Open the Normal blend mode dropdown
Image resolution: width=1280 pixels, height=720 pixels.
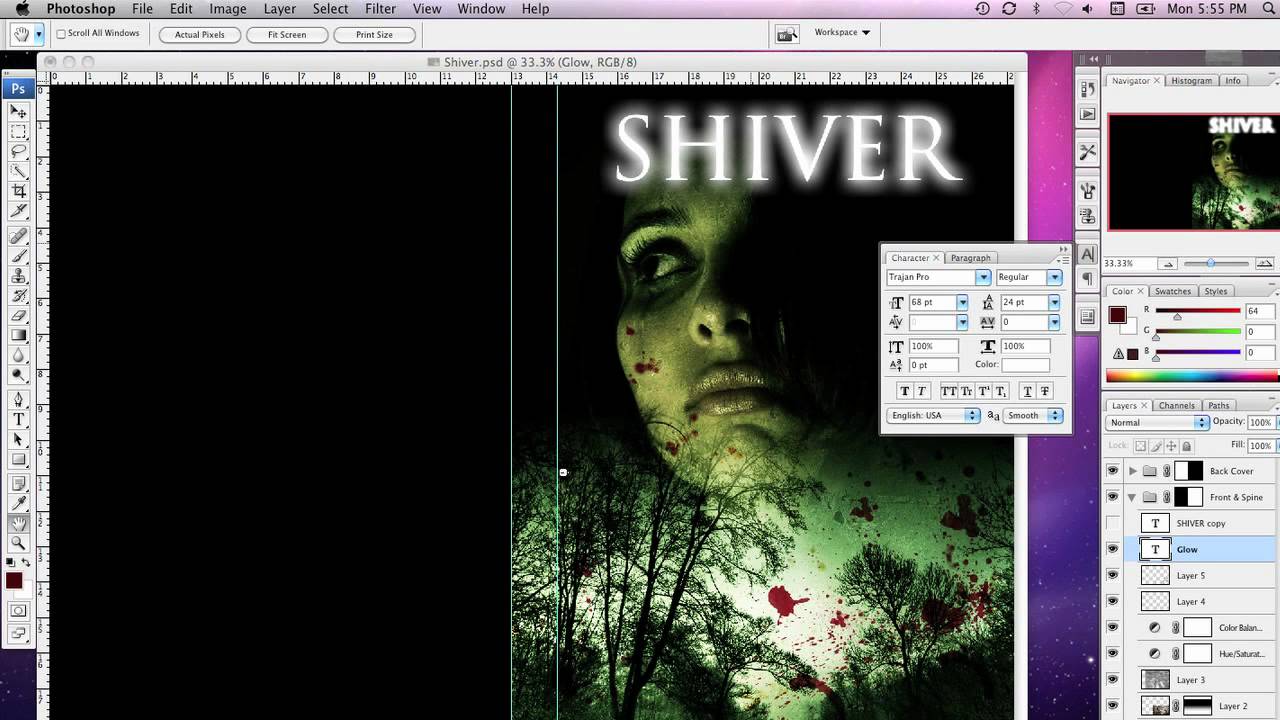point(1157,423)
